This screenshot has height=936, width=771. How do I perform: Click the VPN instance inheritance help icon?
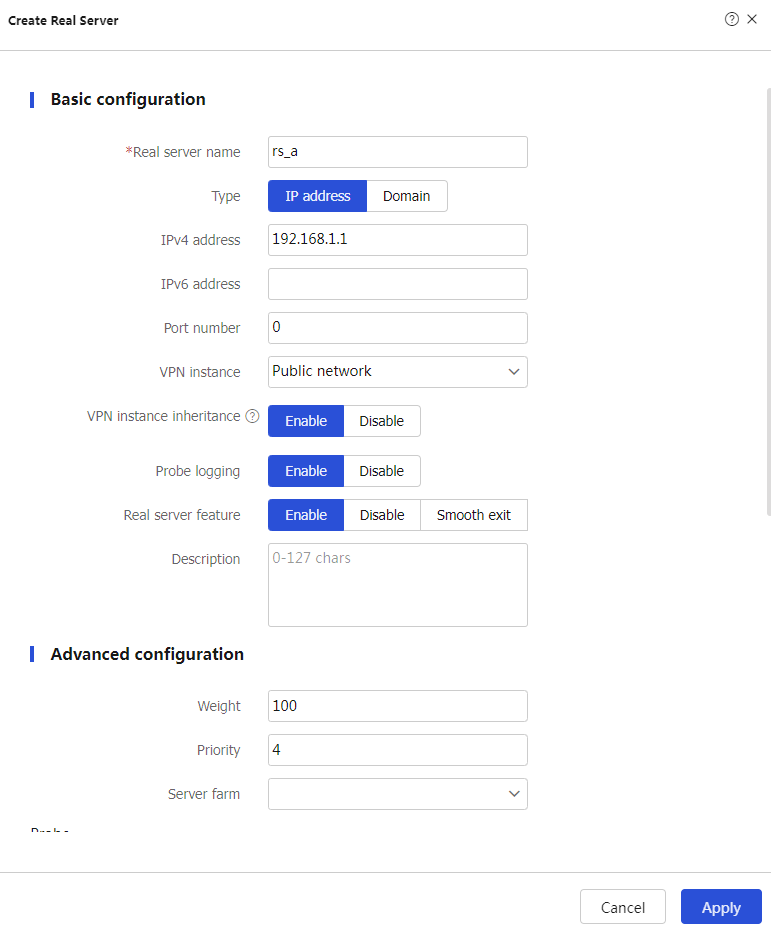pos(252,416)
